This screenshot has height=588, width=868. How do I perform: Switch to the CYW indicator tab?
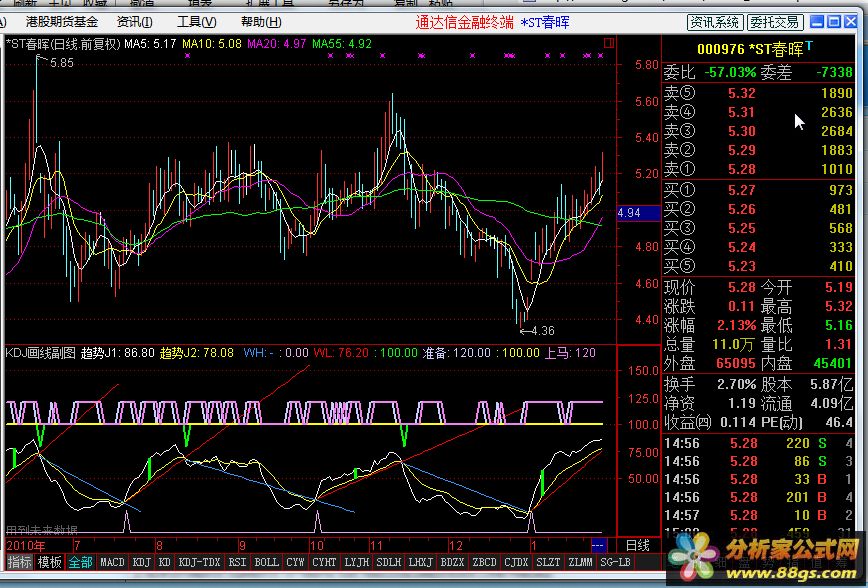click(295, 562)
